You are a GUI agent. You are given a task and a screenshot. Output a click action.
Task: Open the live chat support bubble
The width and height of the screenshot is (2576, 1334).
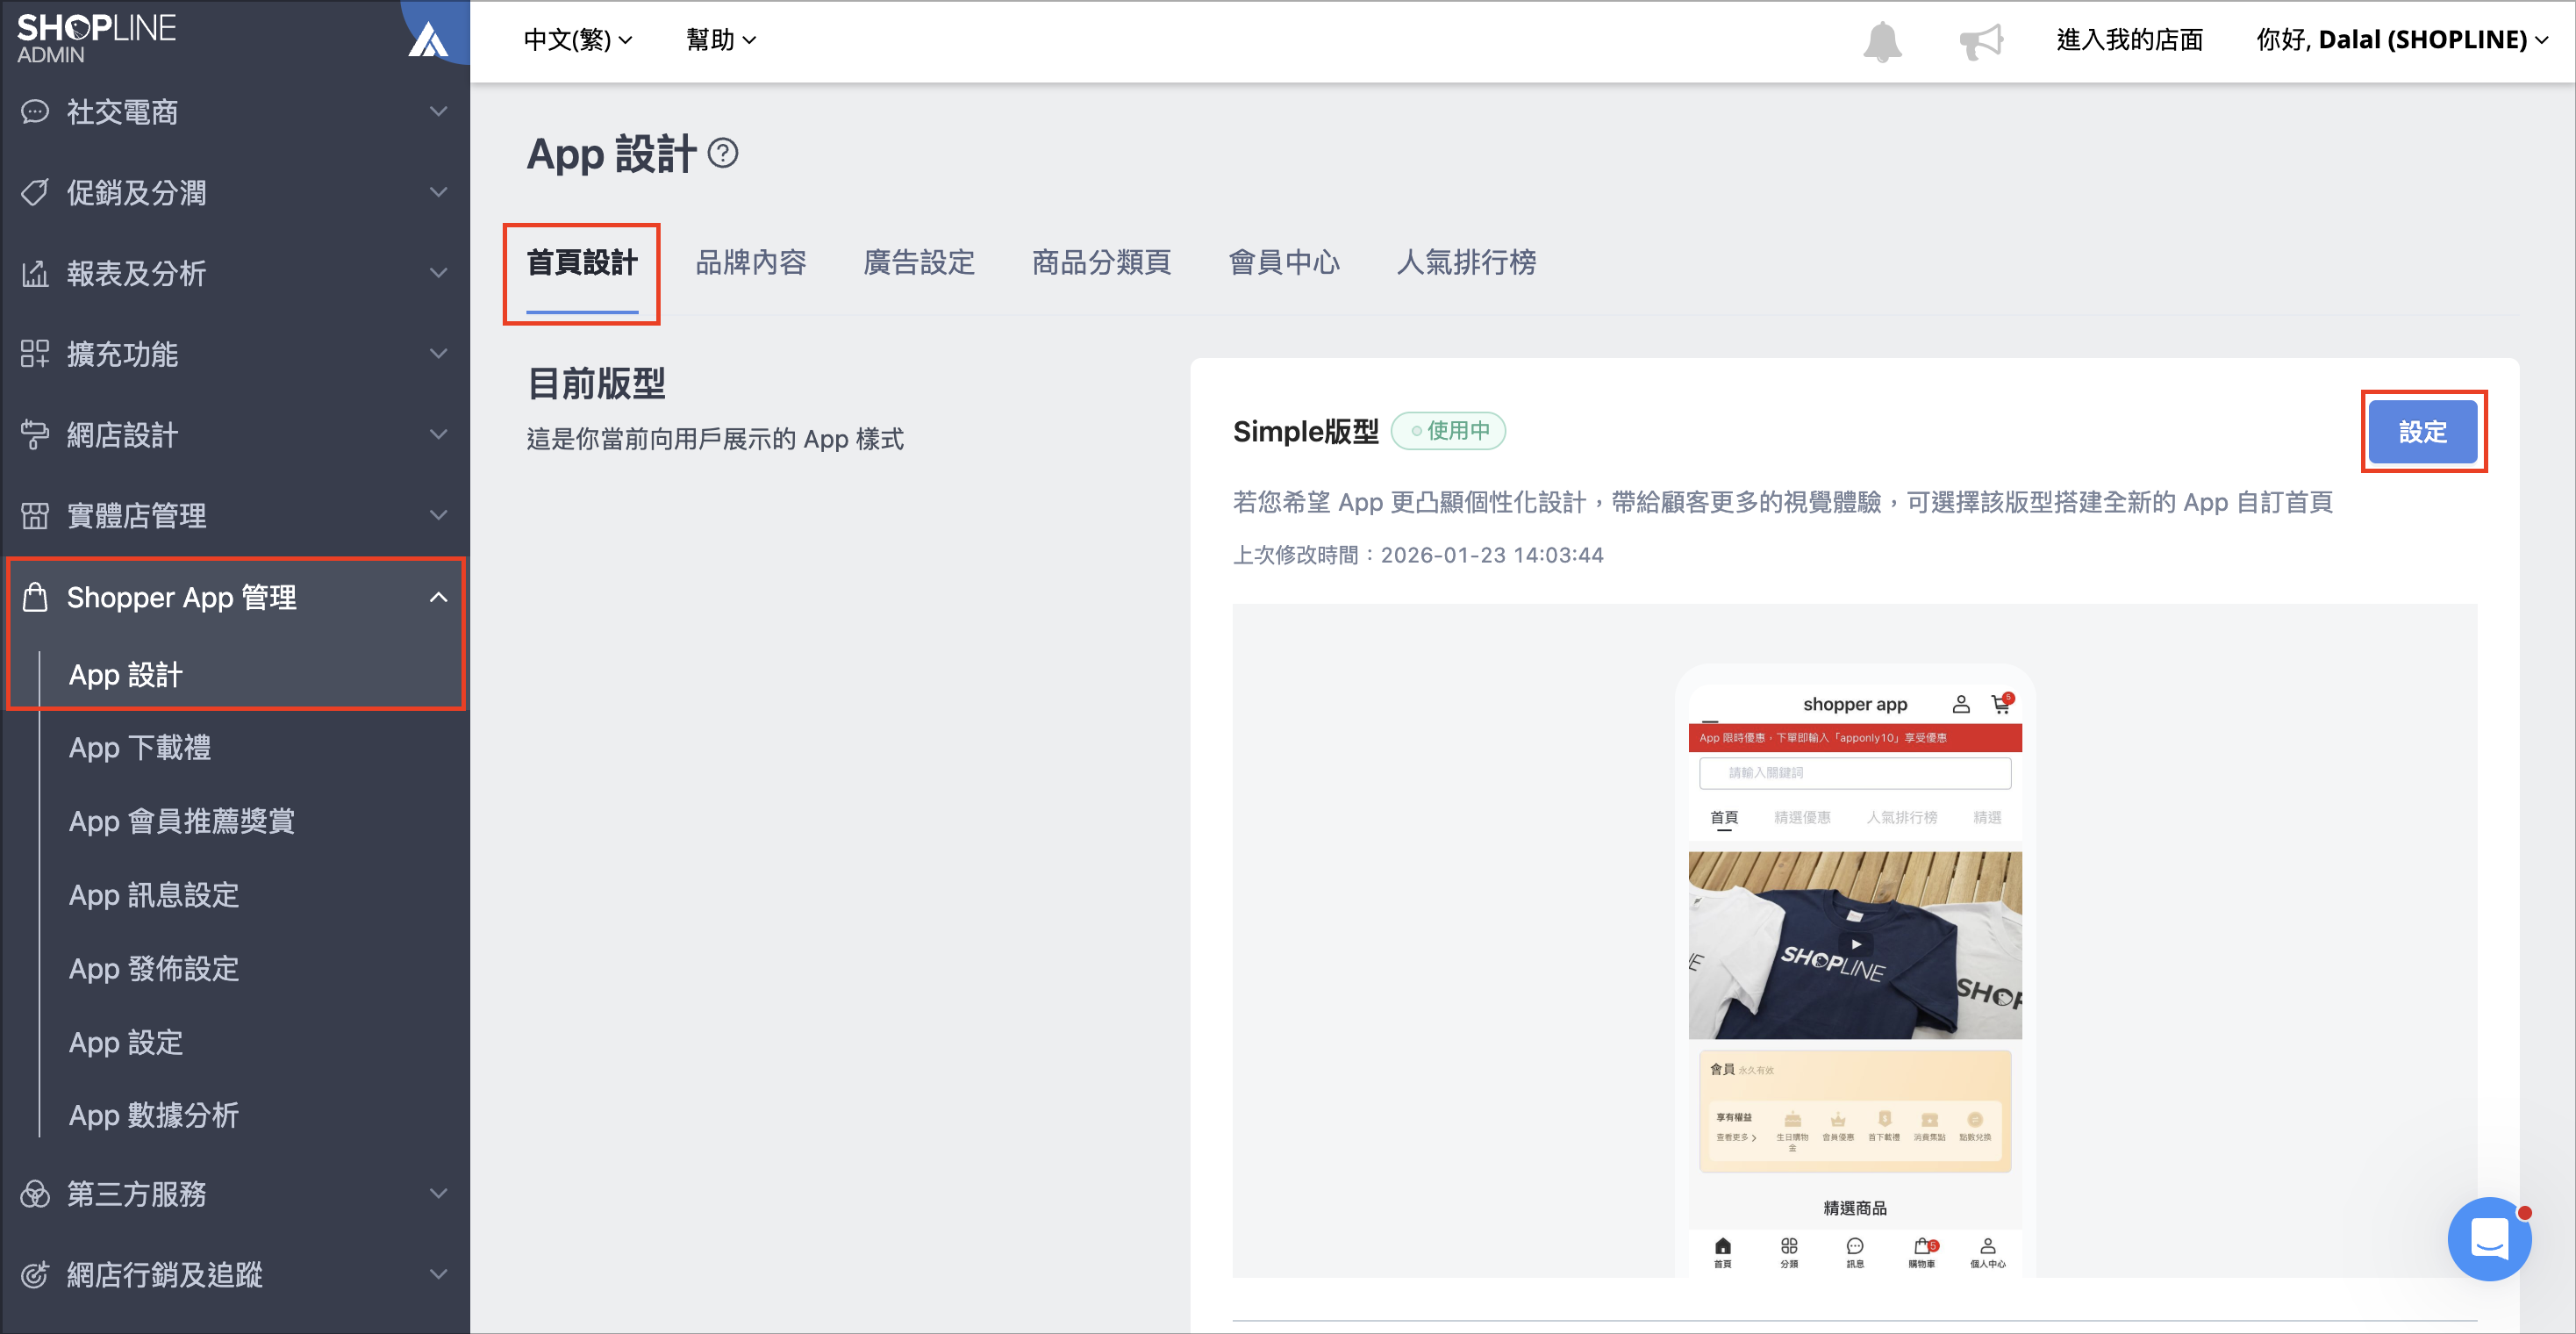point(2489,1238)
